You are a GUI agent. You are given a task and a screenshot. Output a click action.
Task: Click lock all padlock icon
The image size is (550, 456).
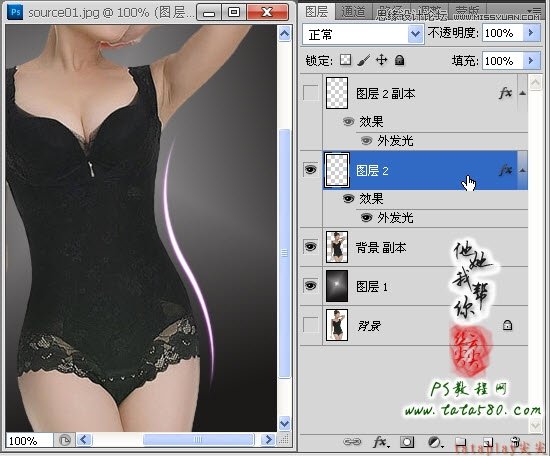[399, 60]
